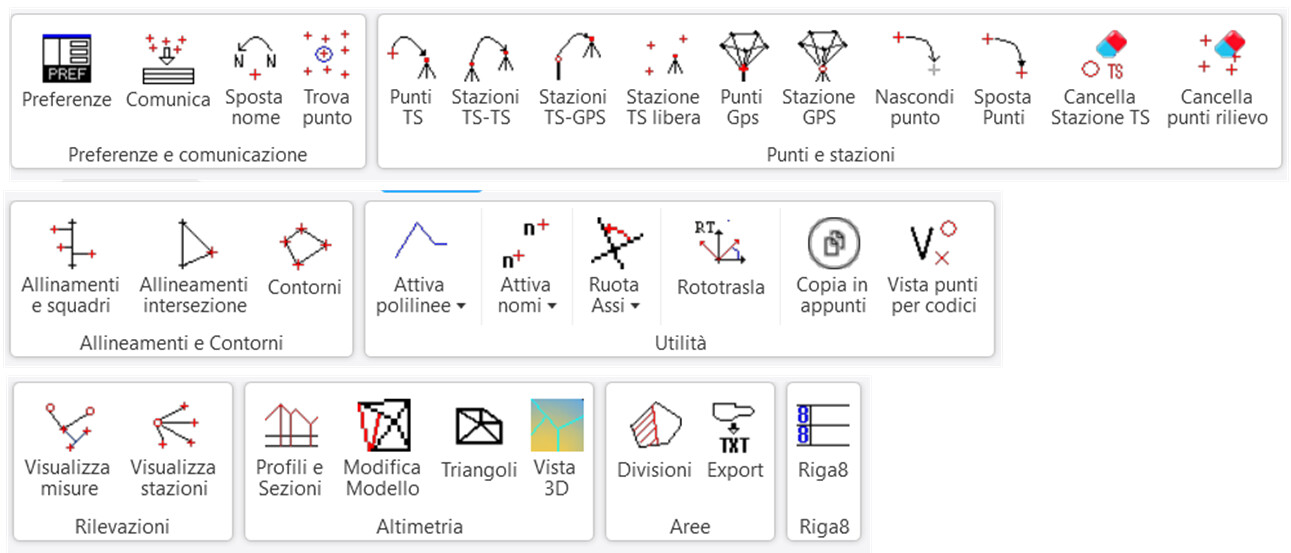Click the Comunica transfer icon

tap(168, 59)
